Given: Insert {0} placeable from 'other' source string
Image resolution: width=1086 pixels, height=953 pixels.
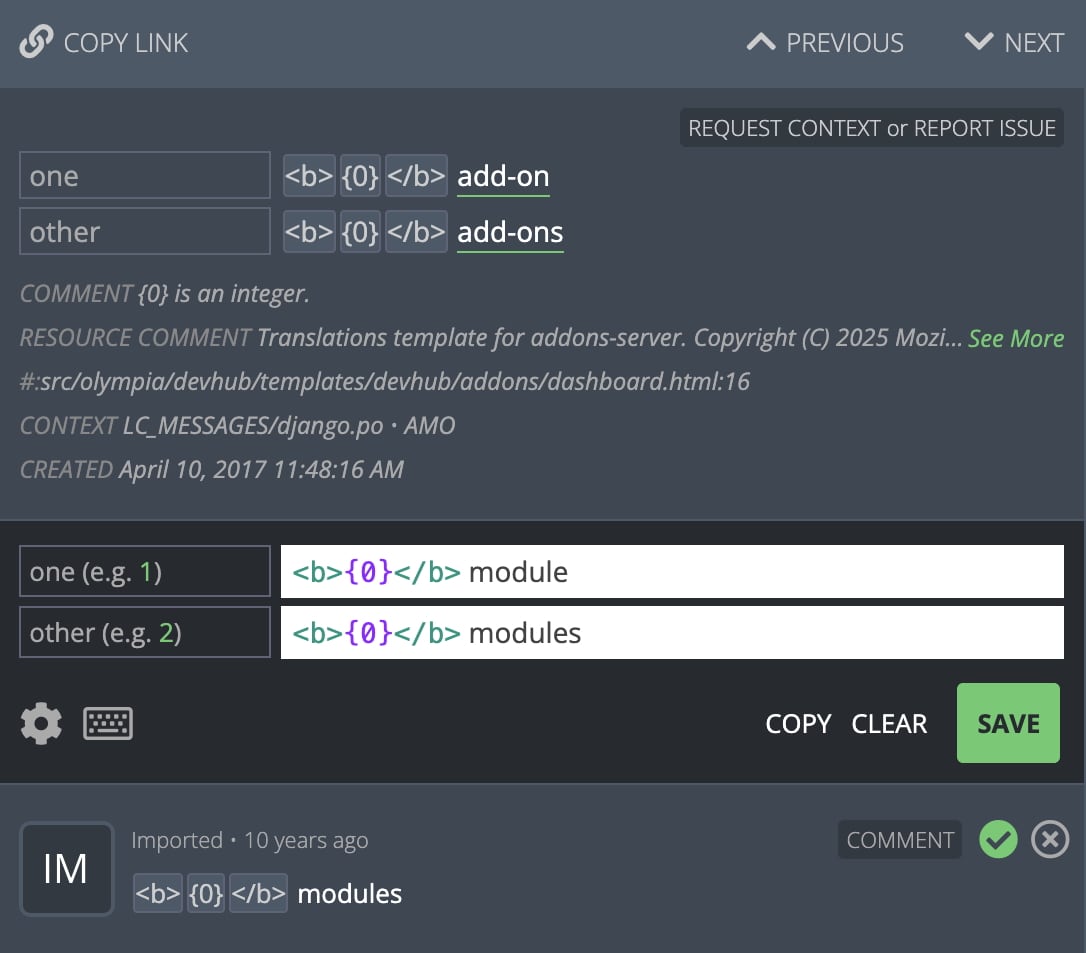Looking at the screenshot, I should 361,232.
